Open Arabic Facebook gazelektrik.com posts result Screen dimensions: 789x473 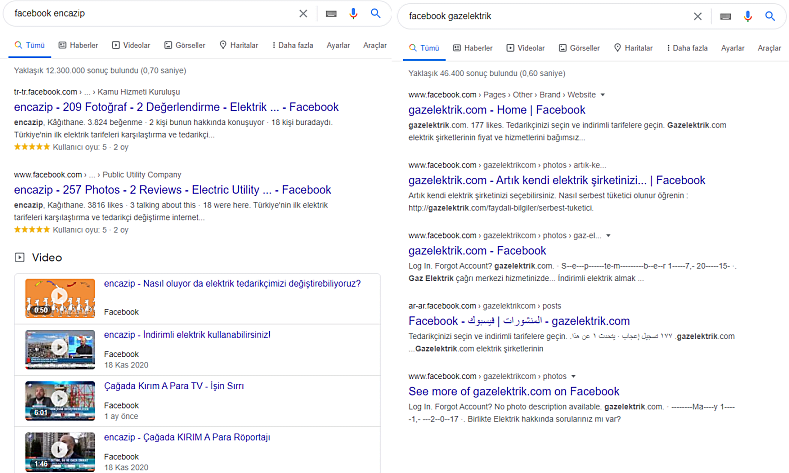pos(519,321)
